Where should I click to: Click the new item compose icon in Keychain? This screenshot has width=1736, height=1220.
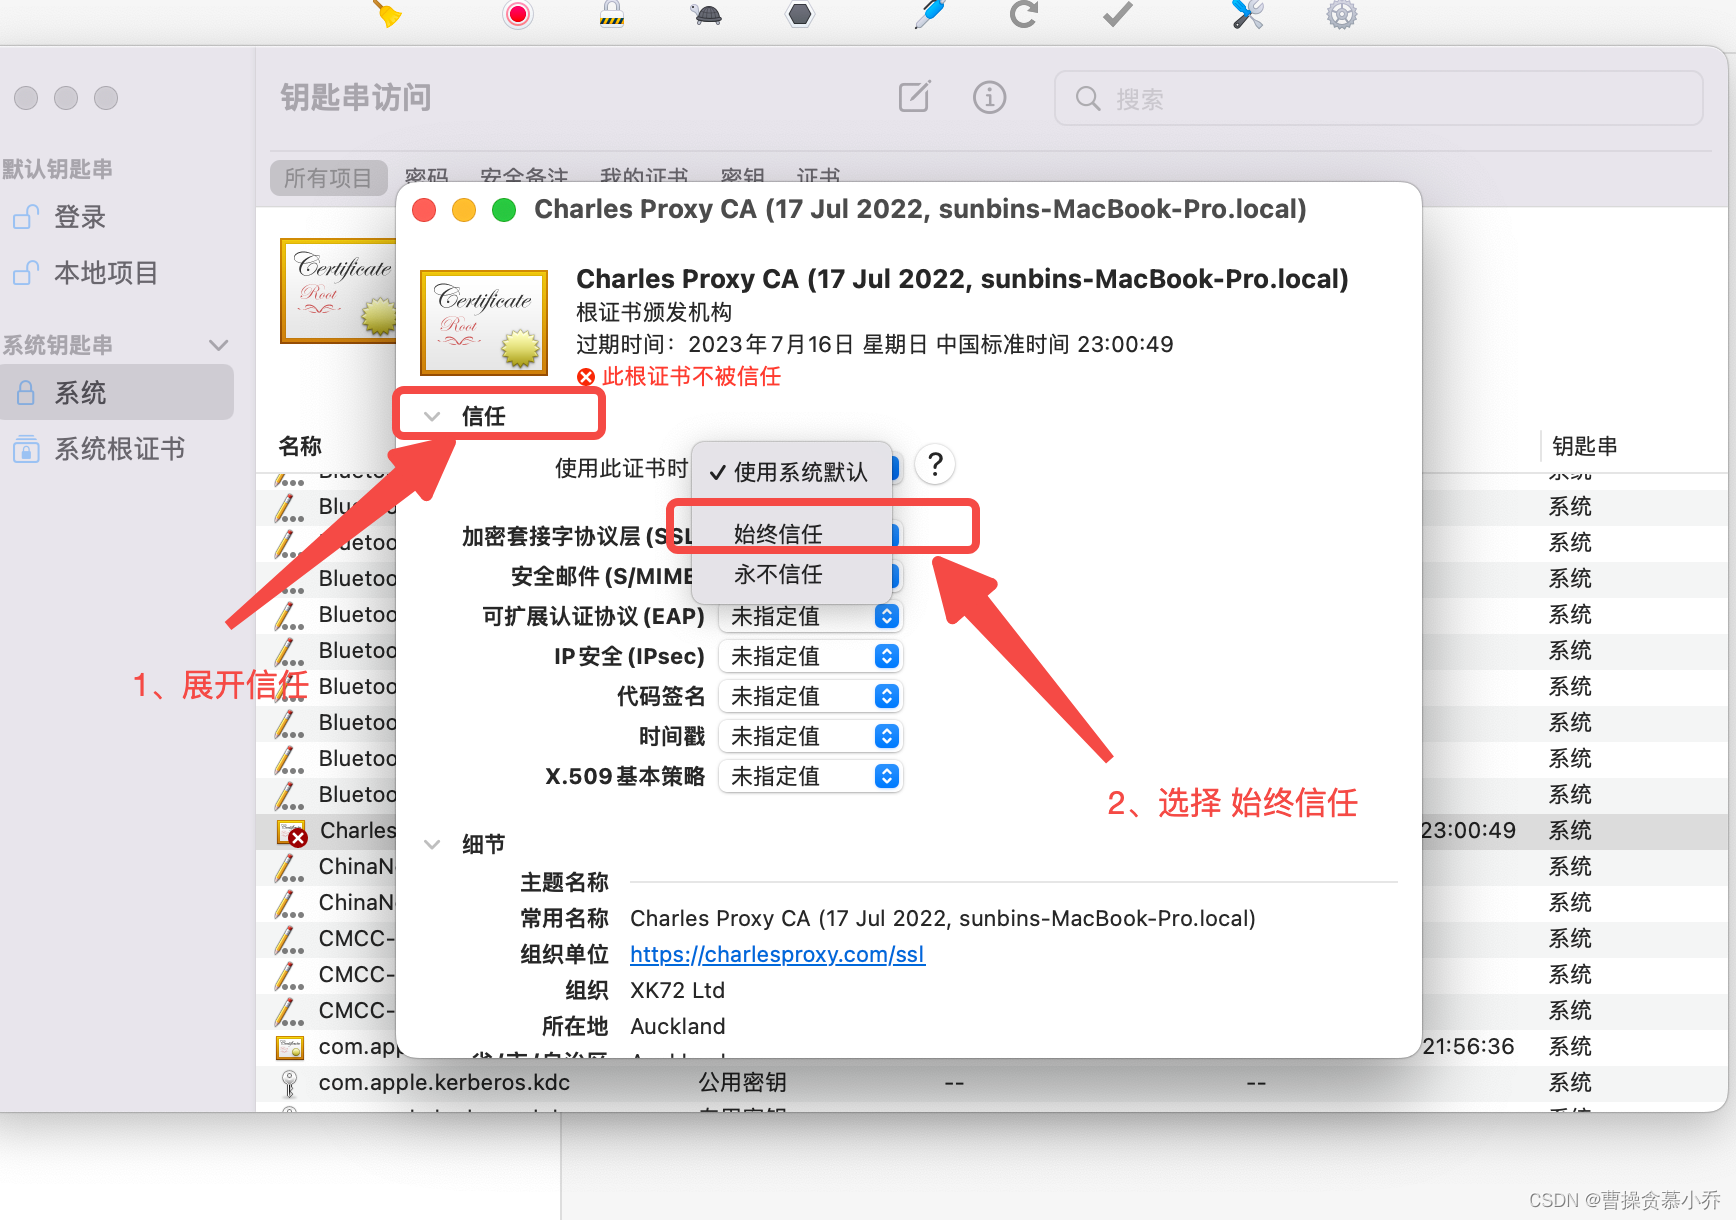pyautogui.click(x=914, y=97)
